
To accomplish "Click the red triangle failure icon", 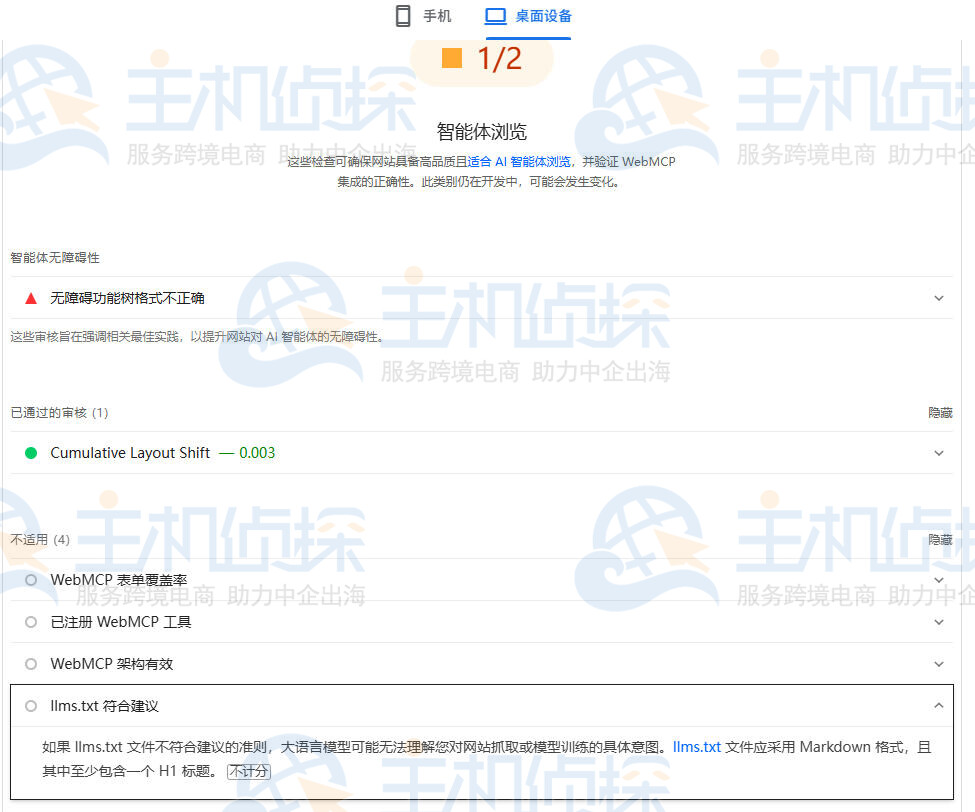I will [x=30, y=298].
